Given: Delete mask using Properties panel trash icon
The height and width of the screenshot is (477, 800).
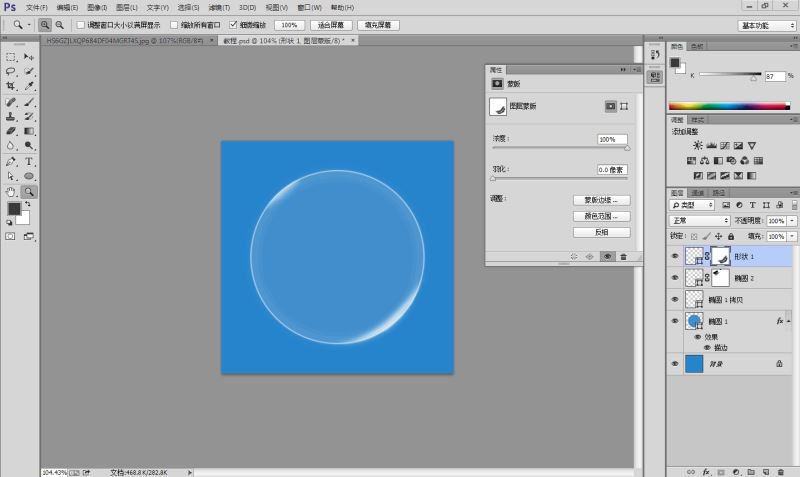Looking at the screenshot, I should [623, 256].
